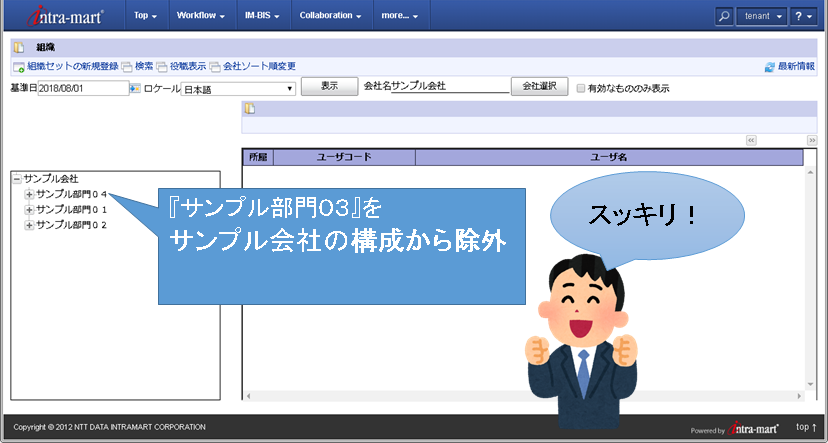Click the next page » button
This screenshot has height=443, width=828.
(812, 140)
